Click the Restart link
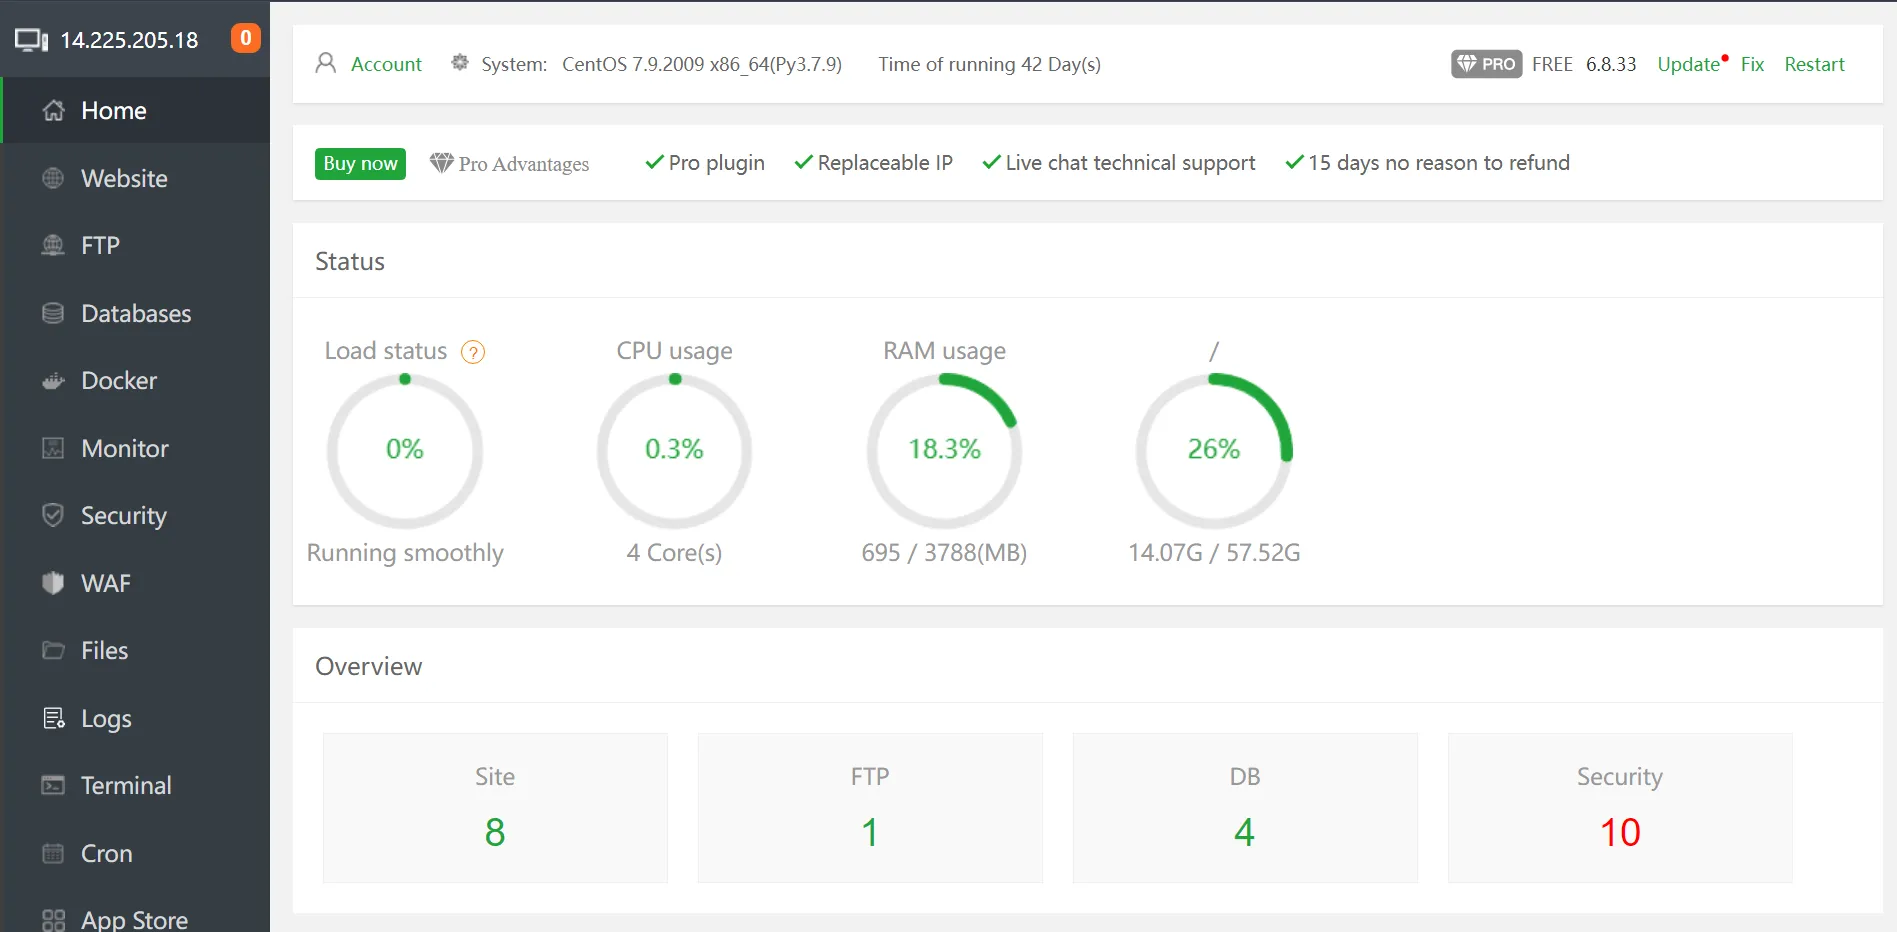The width and height of the screenshot is (1897, 932). [1814, 64]
